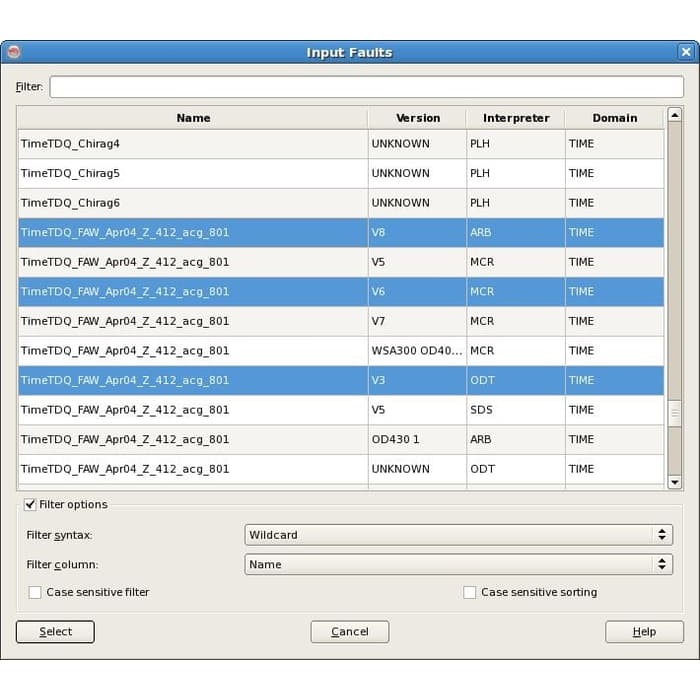Click the UNKNOWN cell in TimeTDQ_Chirag5 row

click(x=417, y=173)
